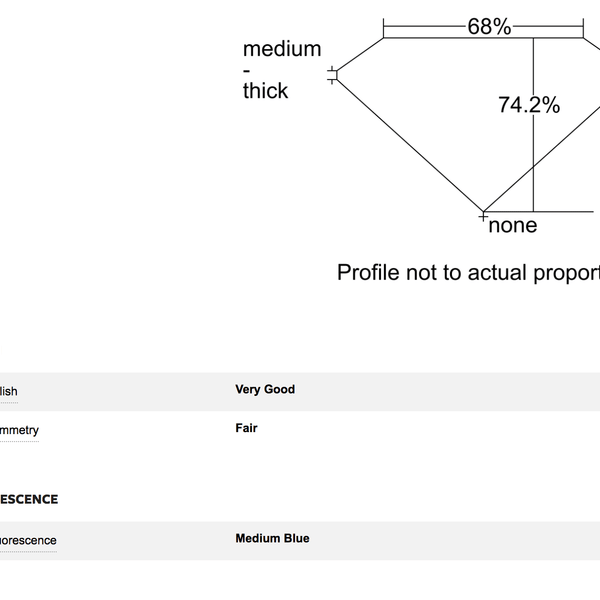Select the word medium in girdle label

click(x=282, y=49)
